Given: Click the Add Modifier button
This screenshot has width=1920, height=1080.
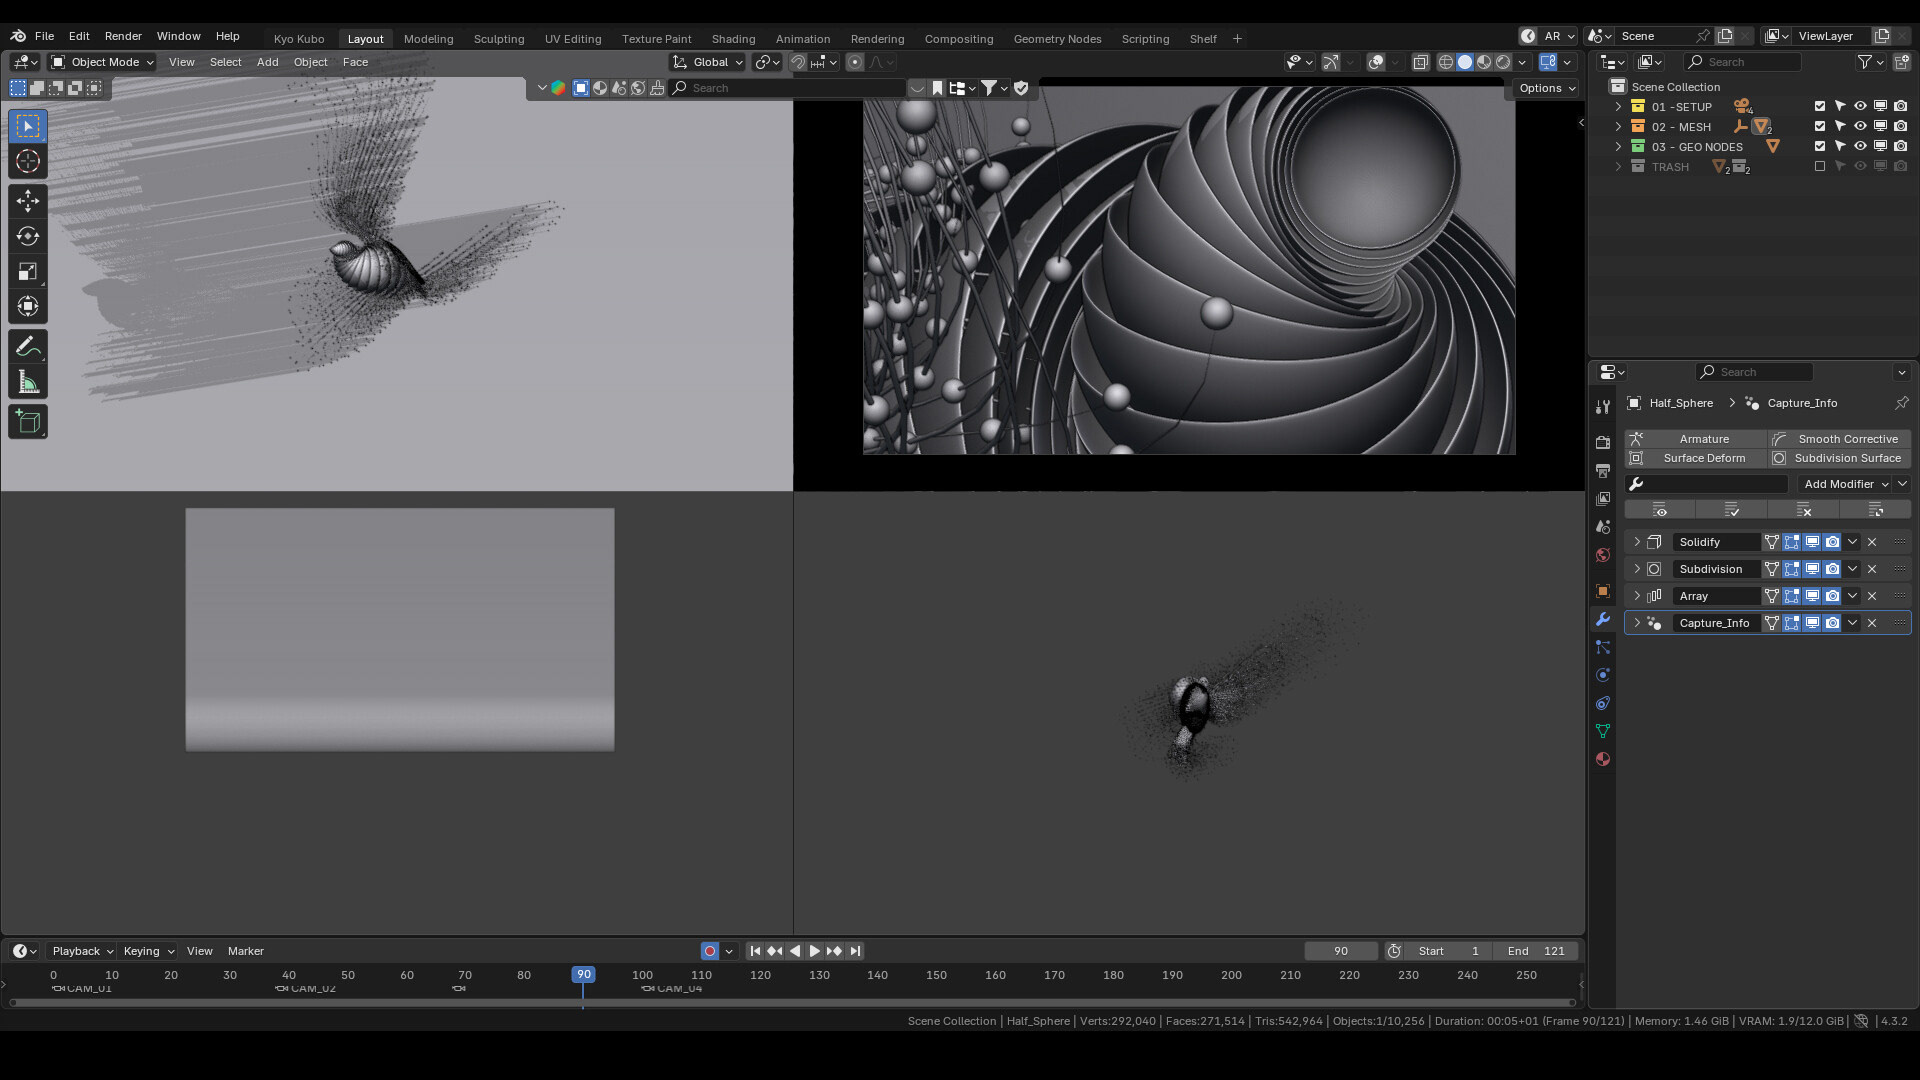Looking at the screenshot, I should click(x=1846, y=484).
